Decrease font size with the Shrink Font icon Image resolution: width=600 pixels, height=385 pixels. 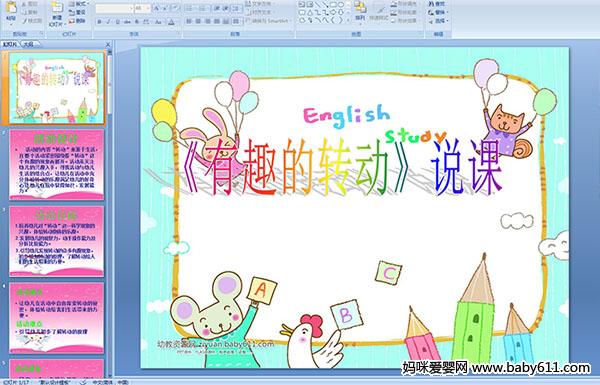(165, 8)
